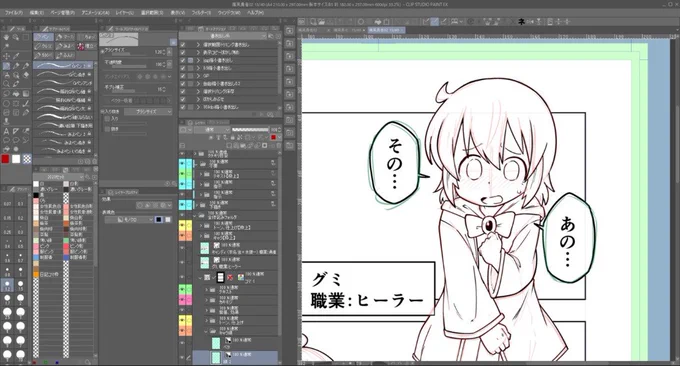This screenshot has width=680, height=366.
Task: Select the highlighted Pen tool icon
Action: pos(6,65)
